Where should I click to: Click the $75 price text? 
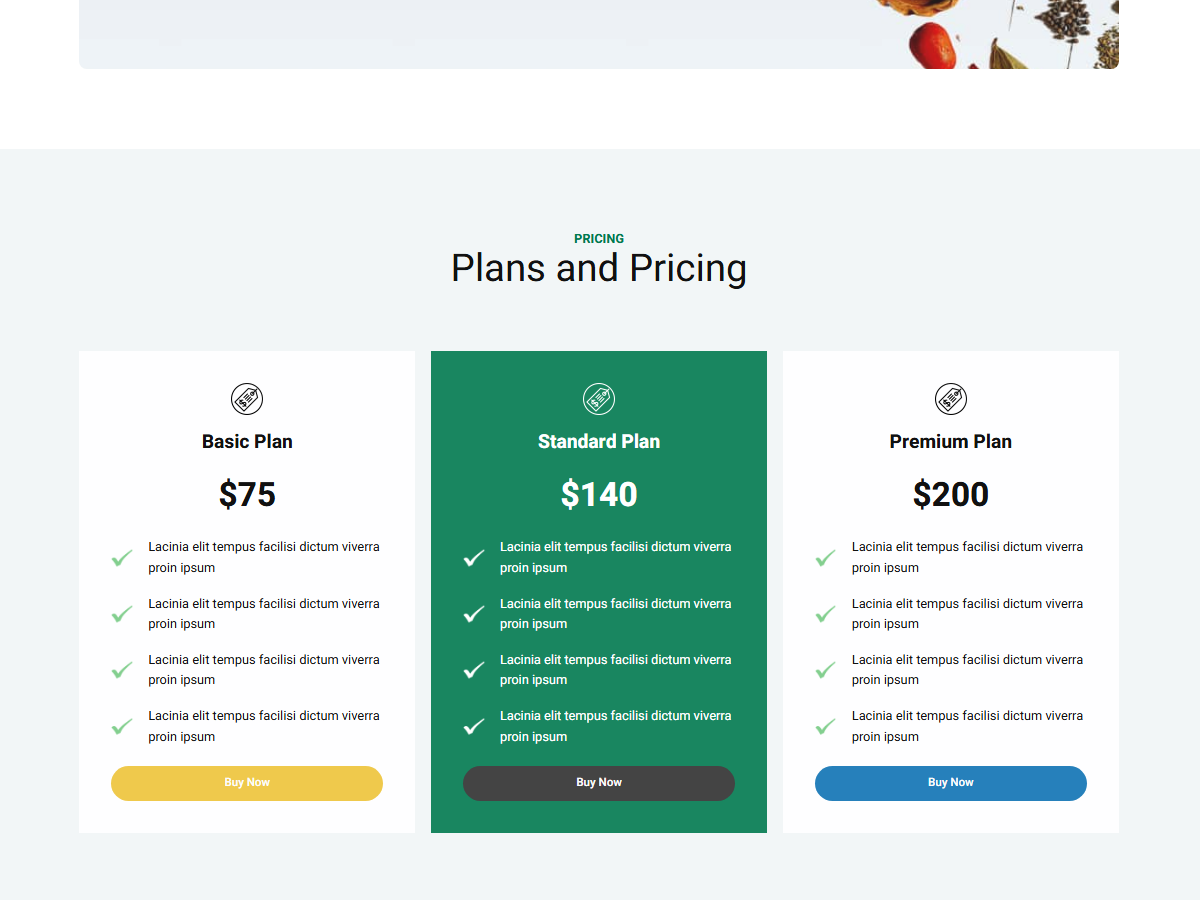pos(247,494)
